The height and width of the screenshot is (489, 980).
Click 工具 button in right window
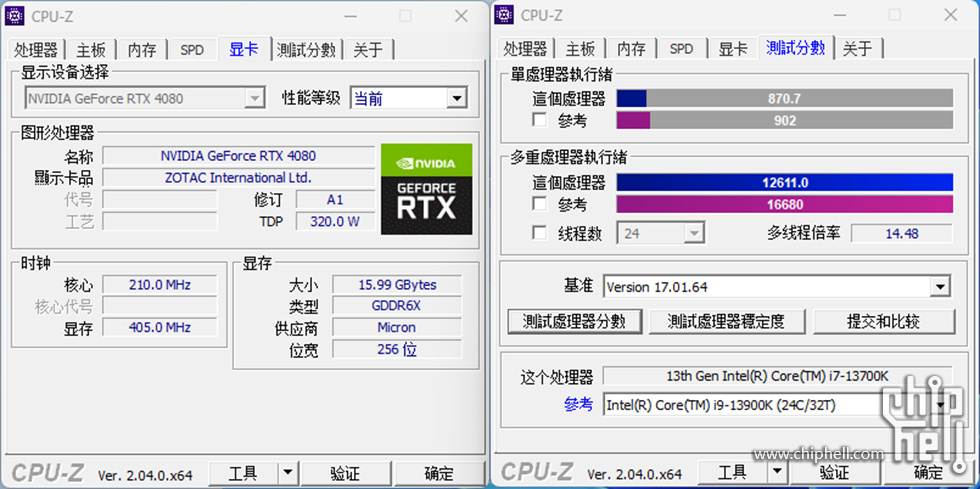click(x=732, y=471)
